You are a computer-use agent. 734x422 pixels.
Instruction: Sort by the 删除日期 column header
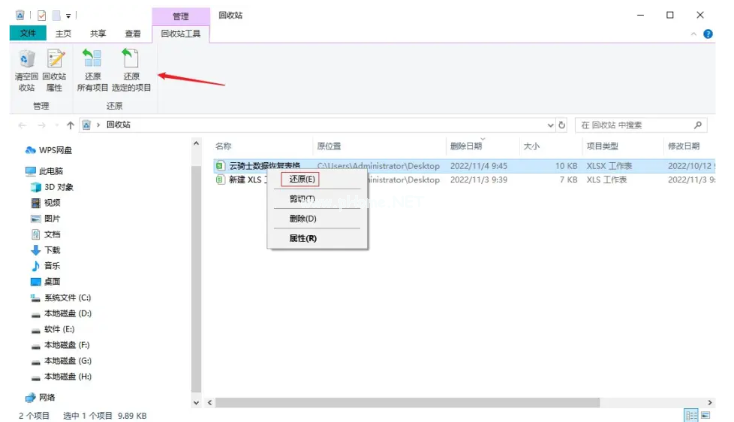(x=466, y=146)
